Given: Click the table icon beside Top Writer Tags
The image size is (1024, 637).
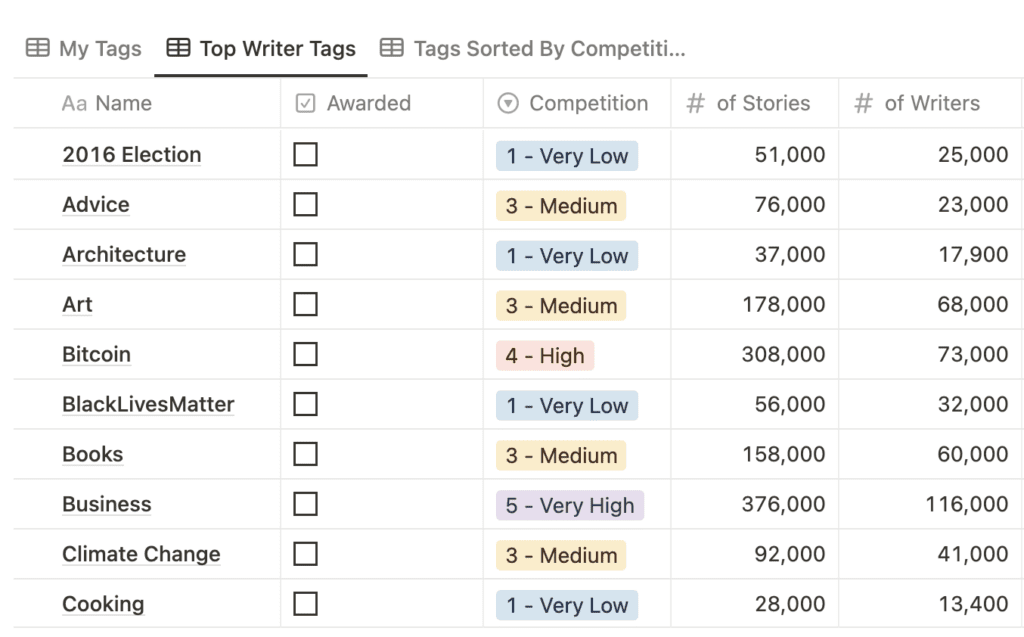Looking at the screenshot, I should pyautogui.click(x=178, y=48).
